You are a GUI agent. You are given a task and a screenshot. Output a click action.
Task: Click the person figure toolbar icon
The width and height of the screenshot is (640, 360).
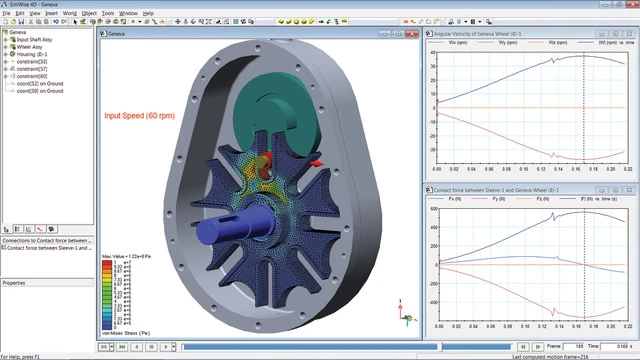(451, 22)
